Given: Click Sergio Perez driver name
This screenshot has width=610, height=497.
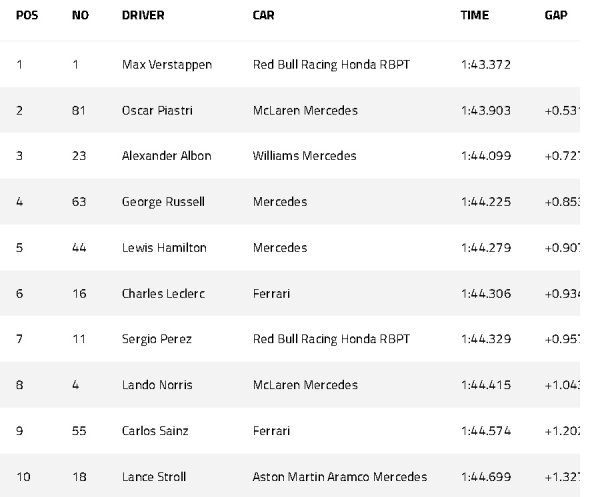Looking at the screenshot, I should [x=157, y=339].
